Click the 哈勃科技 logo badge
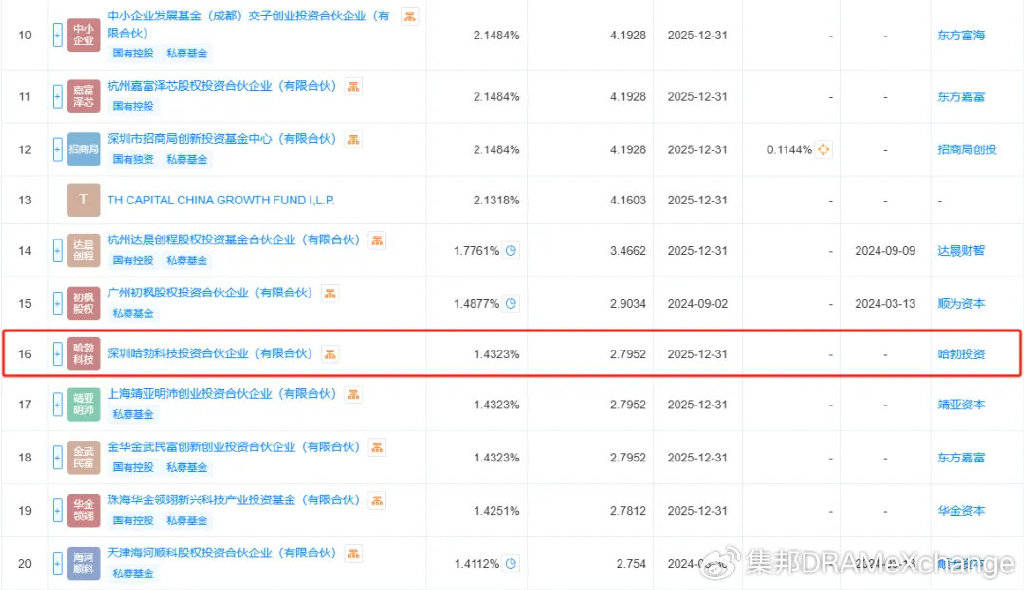The width and height of the screenshot is (1024, 590). [84, 353]
